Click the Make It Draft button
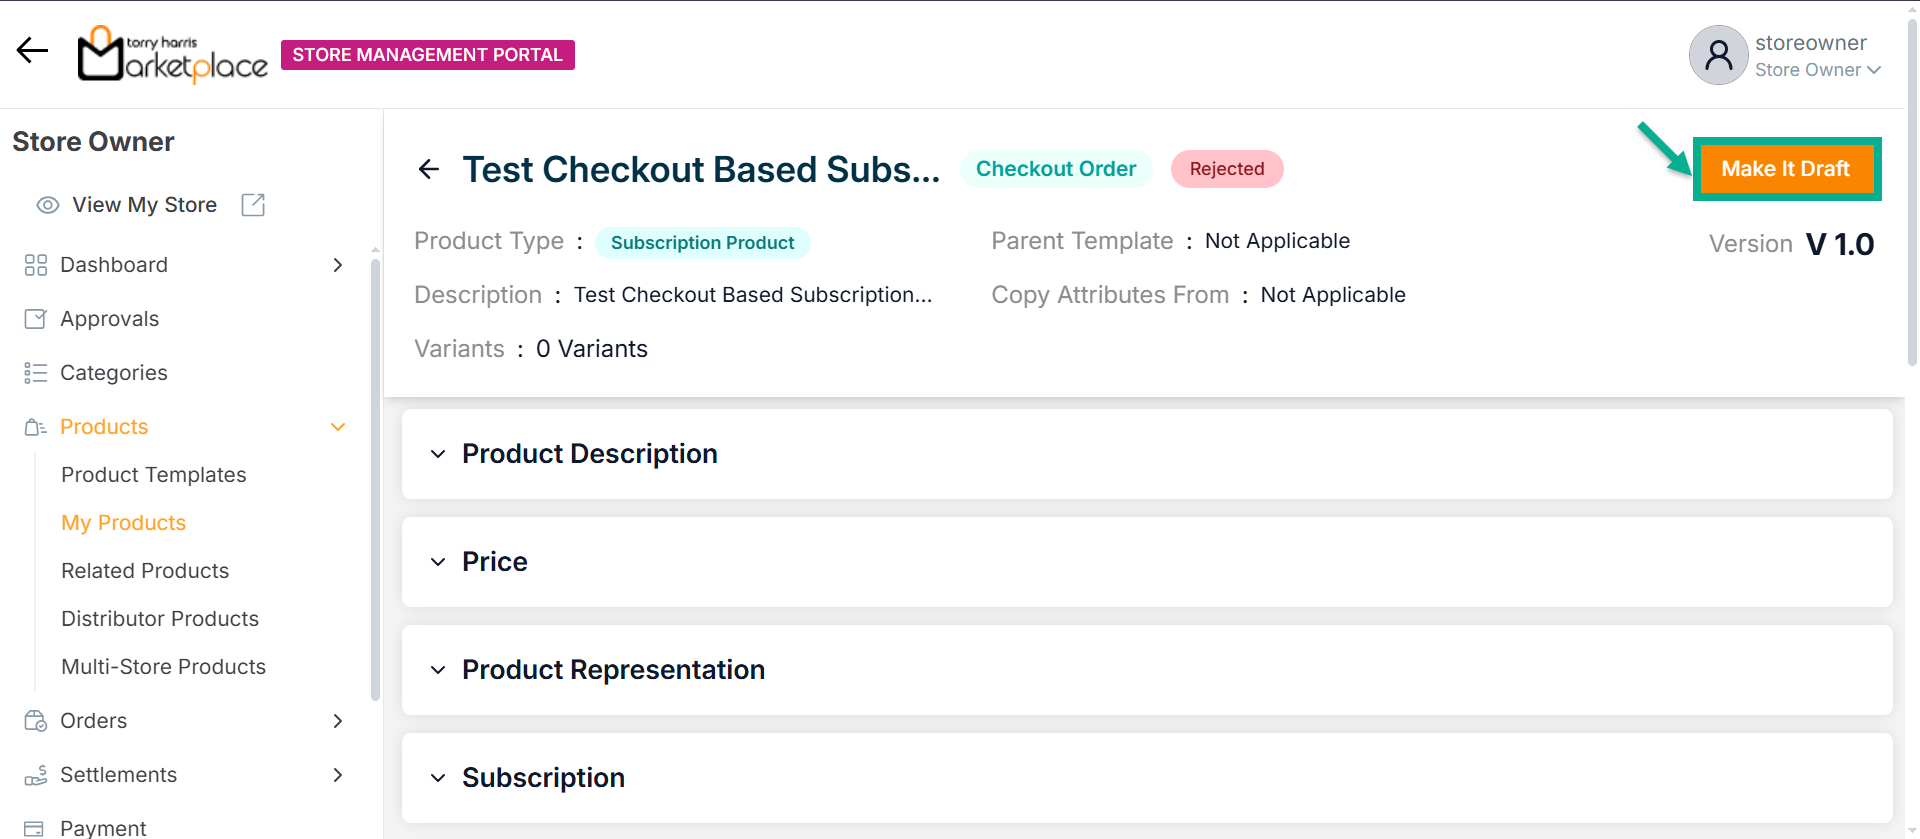The image size is (1920, 839). [1785, 169]
